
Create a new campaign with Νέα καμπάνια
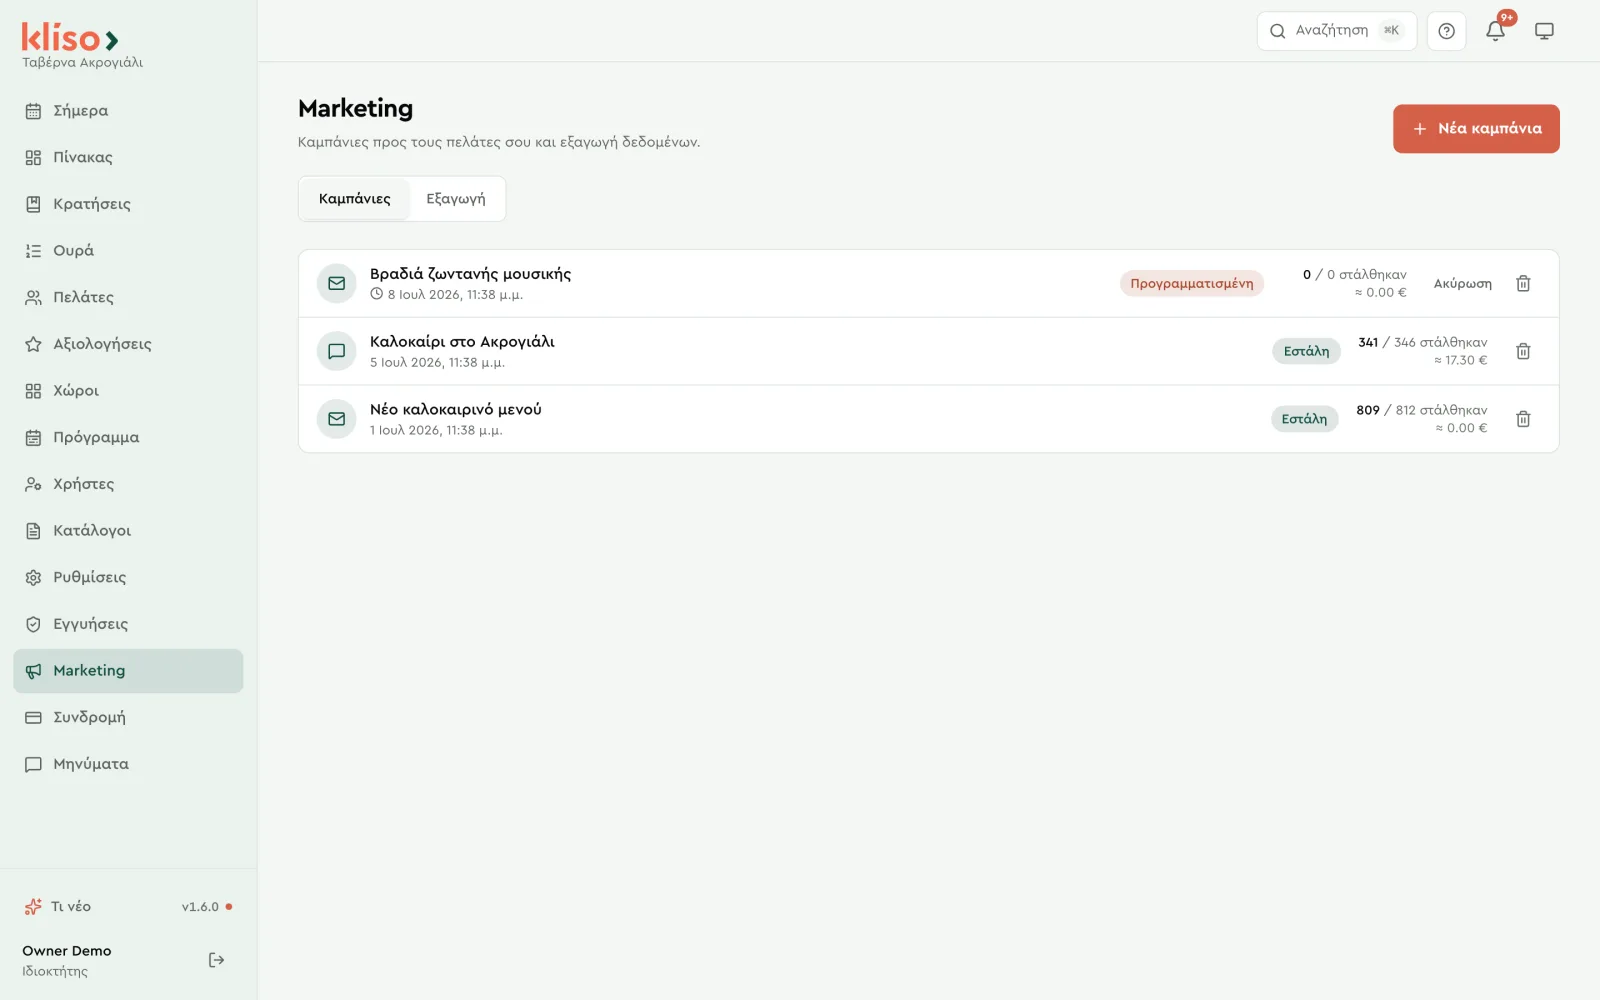click(x=1476, y=129)
